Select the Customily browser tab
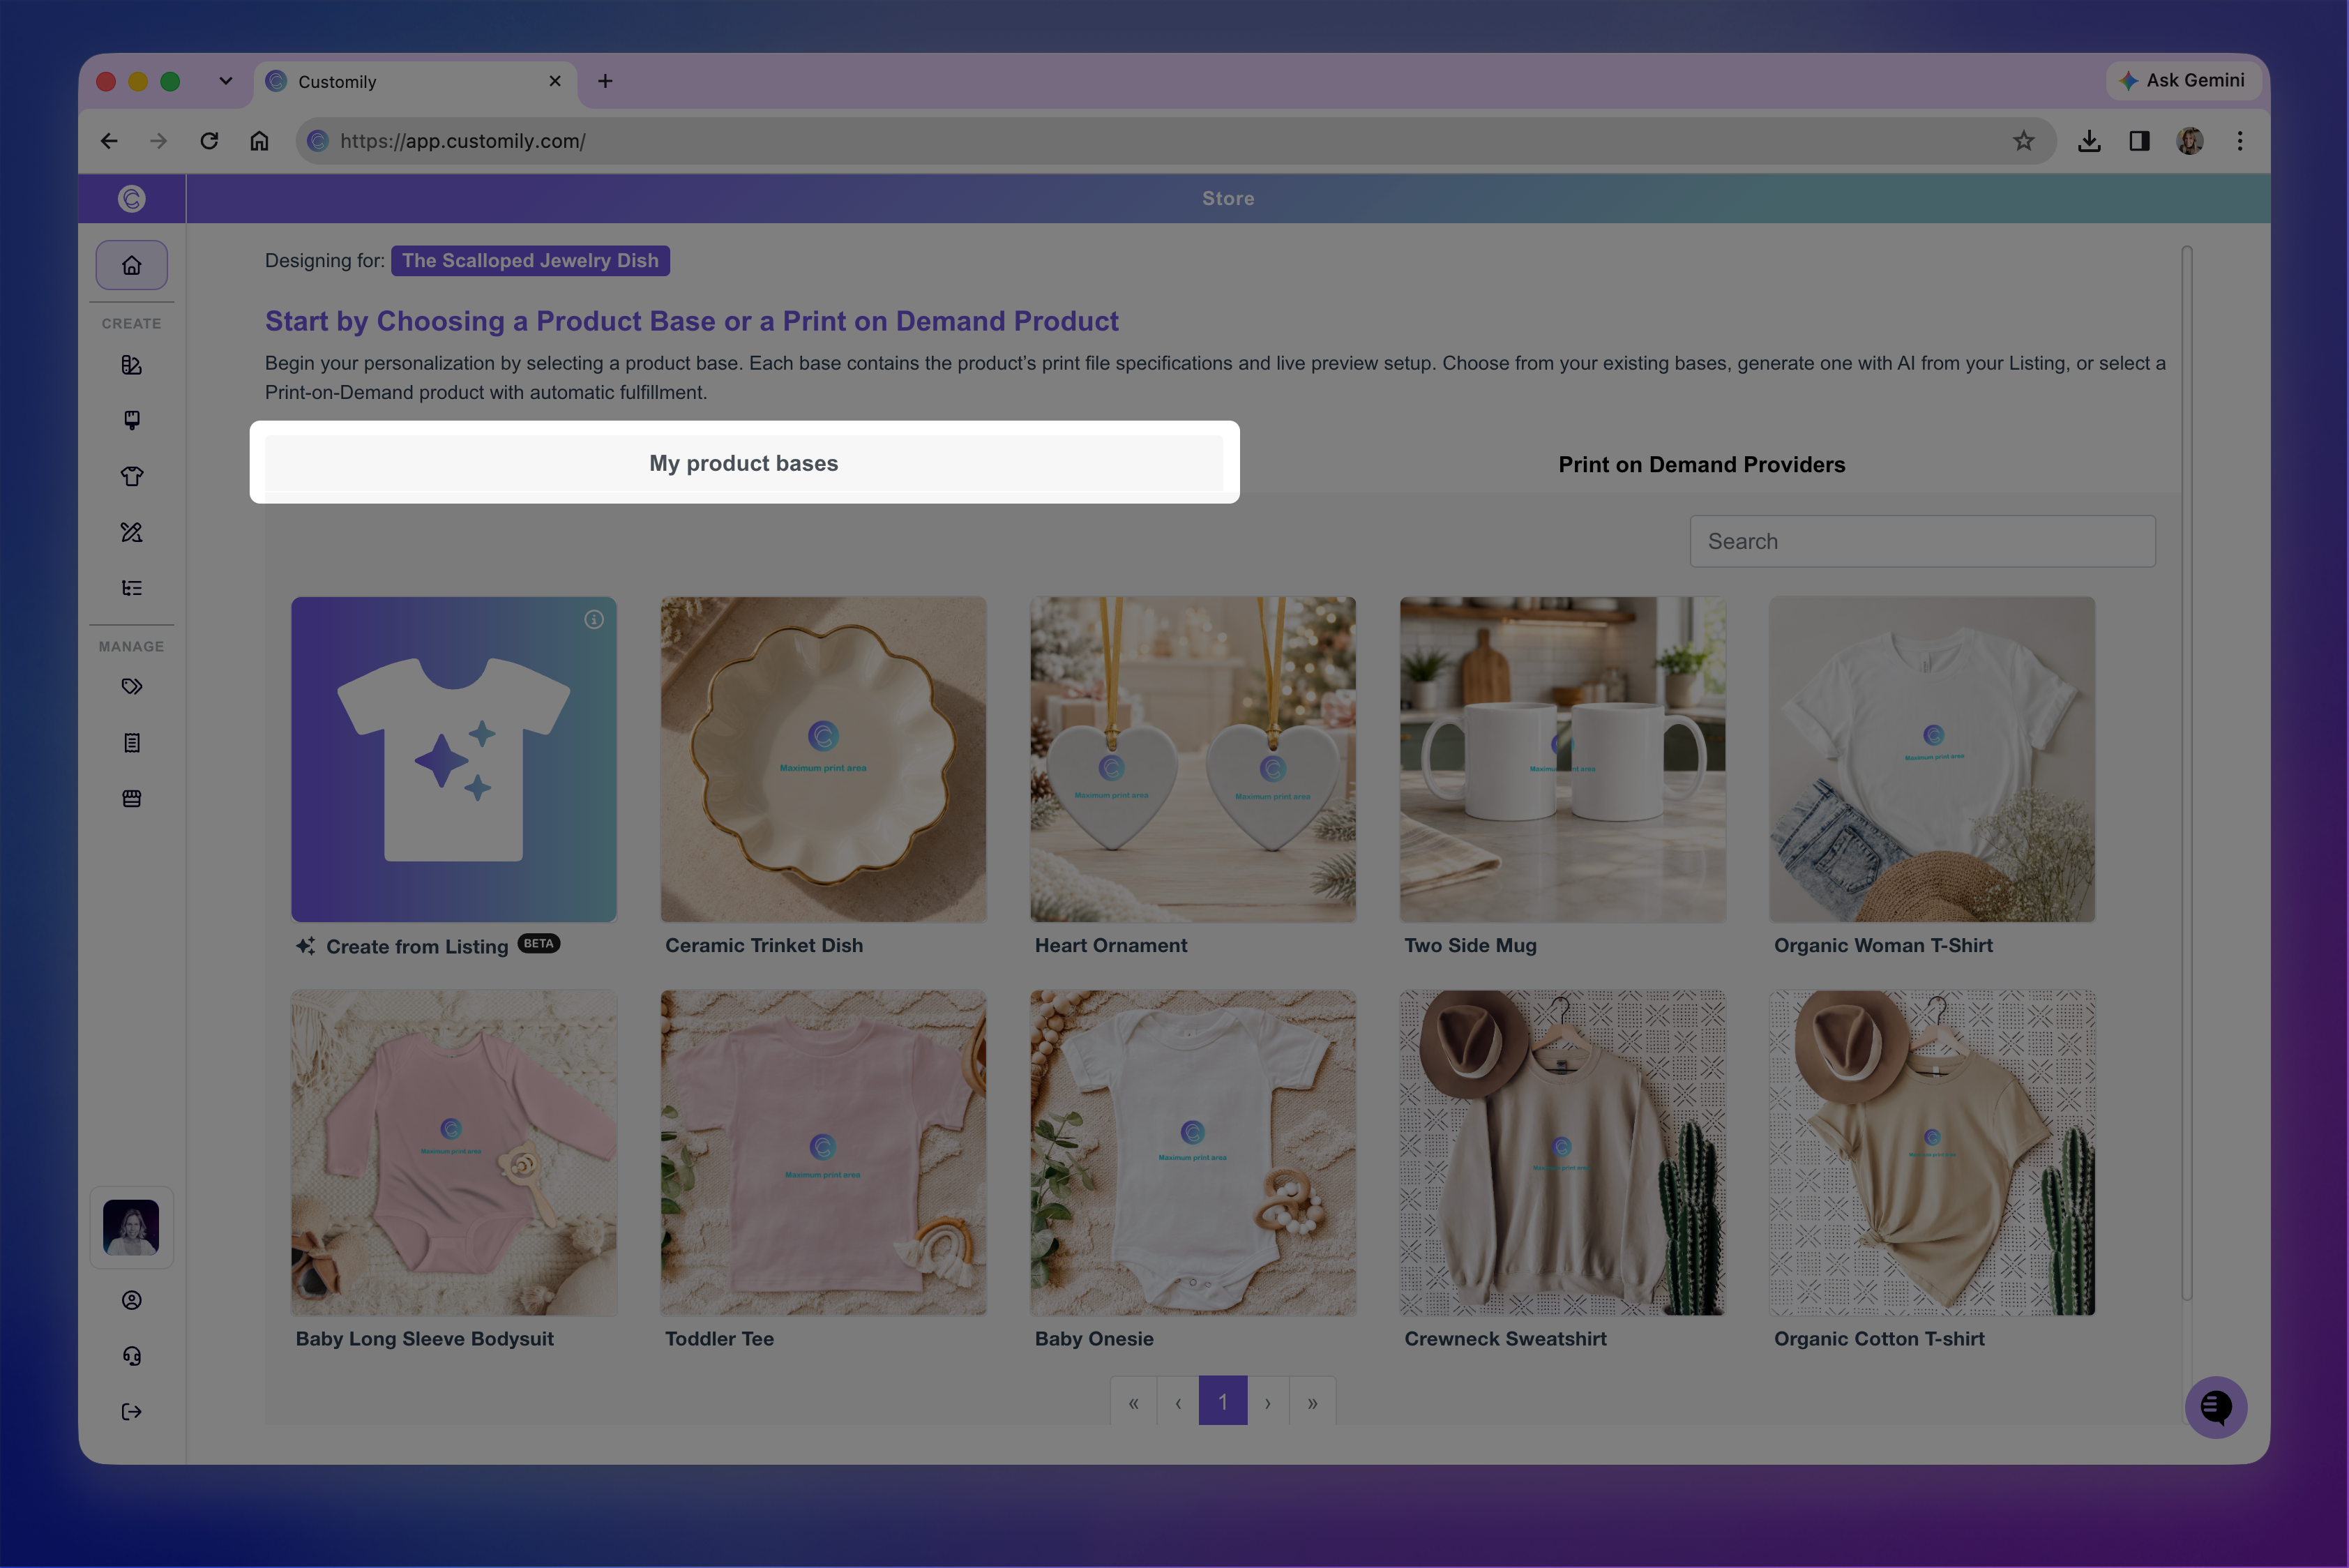2349x1568 pixels. point(415,82)
